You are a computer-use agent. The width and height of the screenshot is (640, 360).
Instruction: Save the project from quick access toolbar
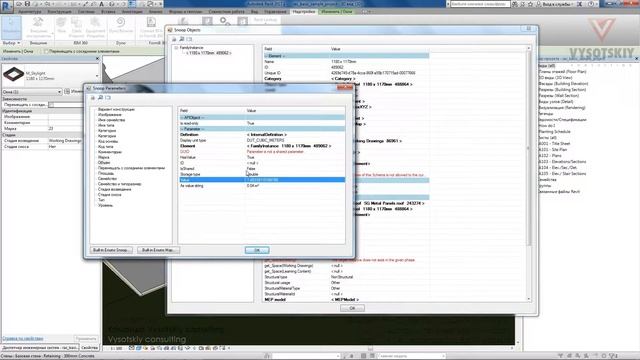[x=27, y=4]
